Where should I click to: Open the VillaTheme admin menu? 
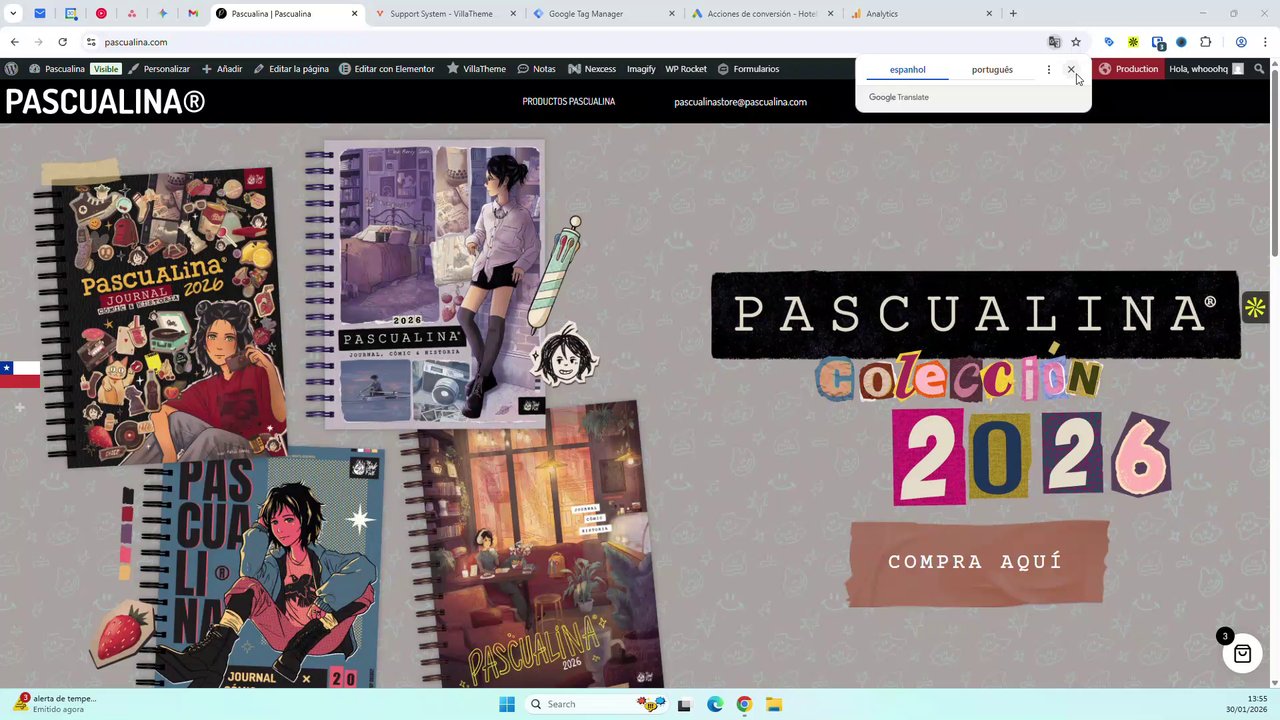(476, 69)
